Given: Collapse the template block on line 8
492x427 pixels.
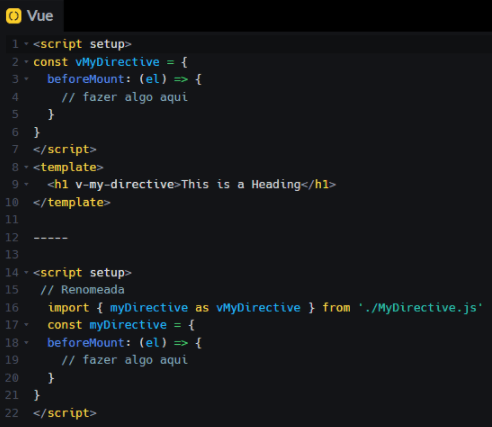Looking at the screenshot, I should click(x=26, y=167).
